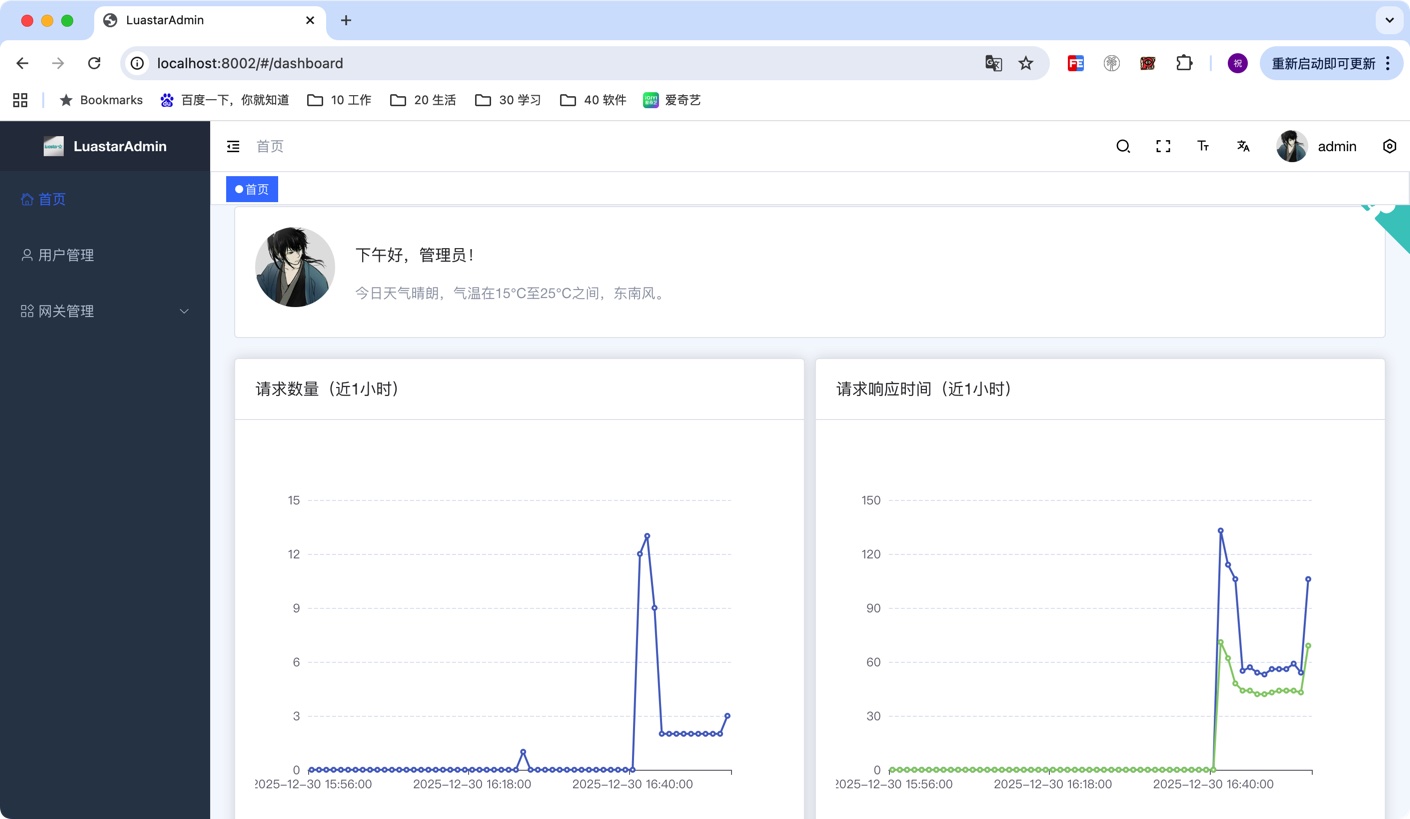
Task: Open the settings gear in the header
Action: (x=1389, y=146)
